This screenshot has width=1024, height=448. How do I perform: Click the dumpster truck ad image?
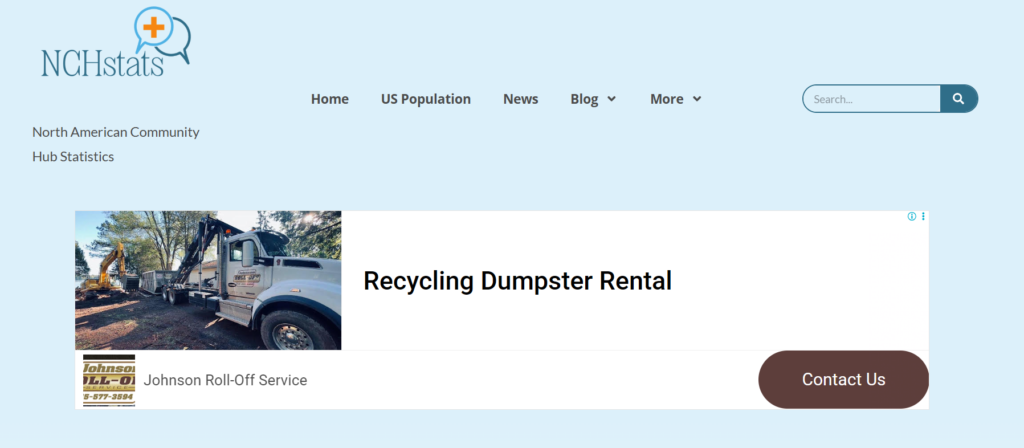[208, 280]
